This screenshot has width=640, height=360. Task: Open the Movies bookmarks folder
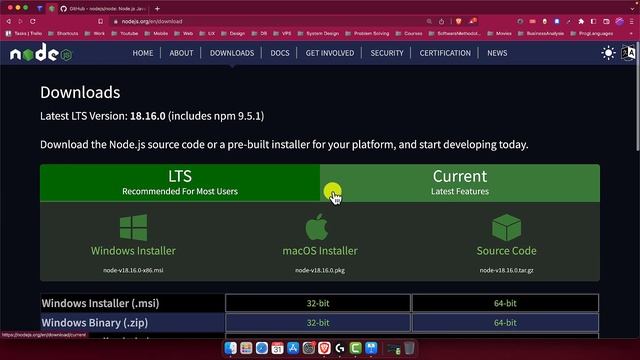(x=500, y=33)
